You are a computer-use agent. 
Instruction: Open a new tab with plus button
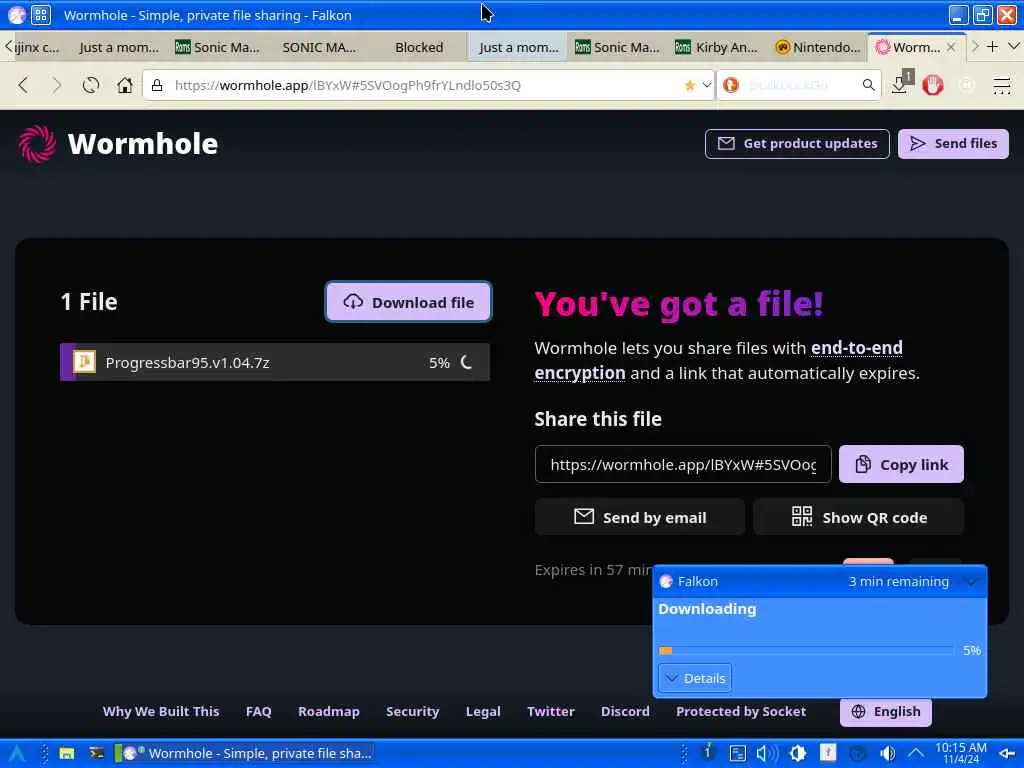992,46
